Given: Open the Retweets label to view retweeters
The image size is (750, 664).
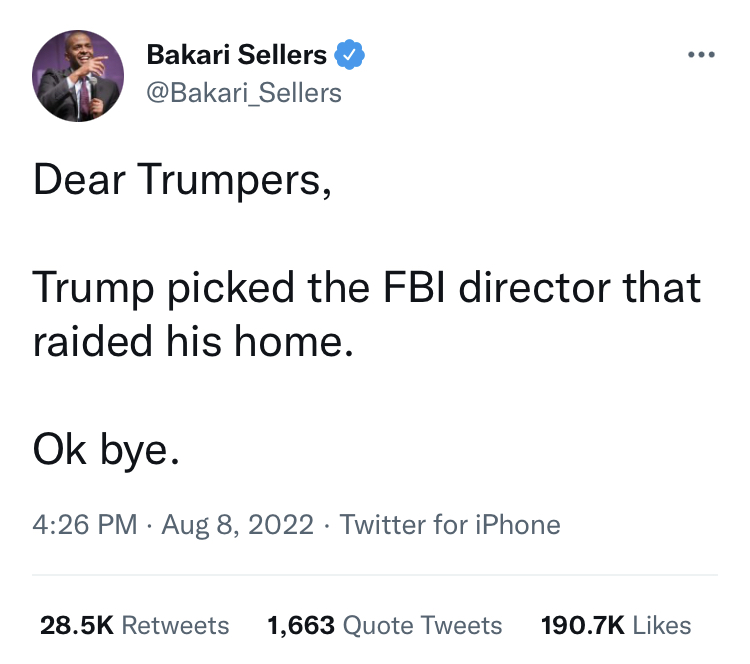Looking at the screenshot, I should pos(175,626).
